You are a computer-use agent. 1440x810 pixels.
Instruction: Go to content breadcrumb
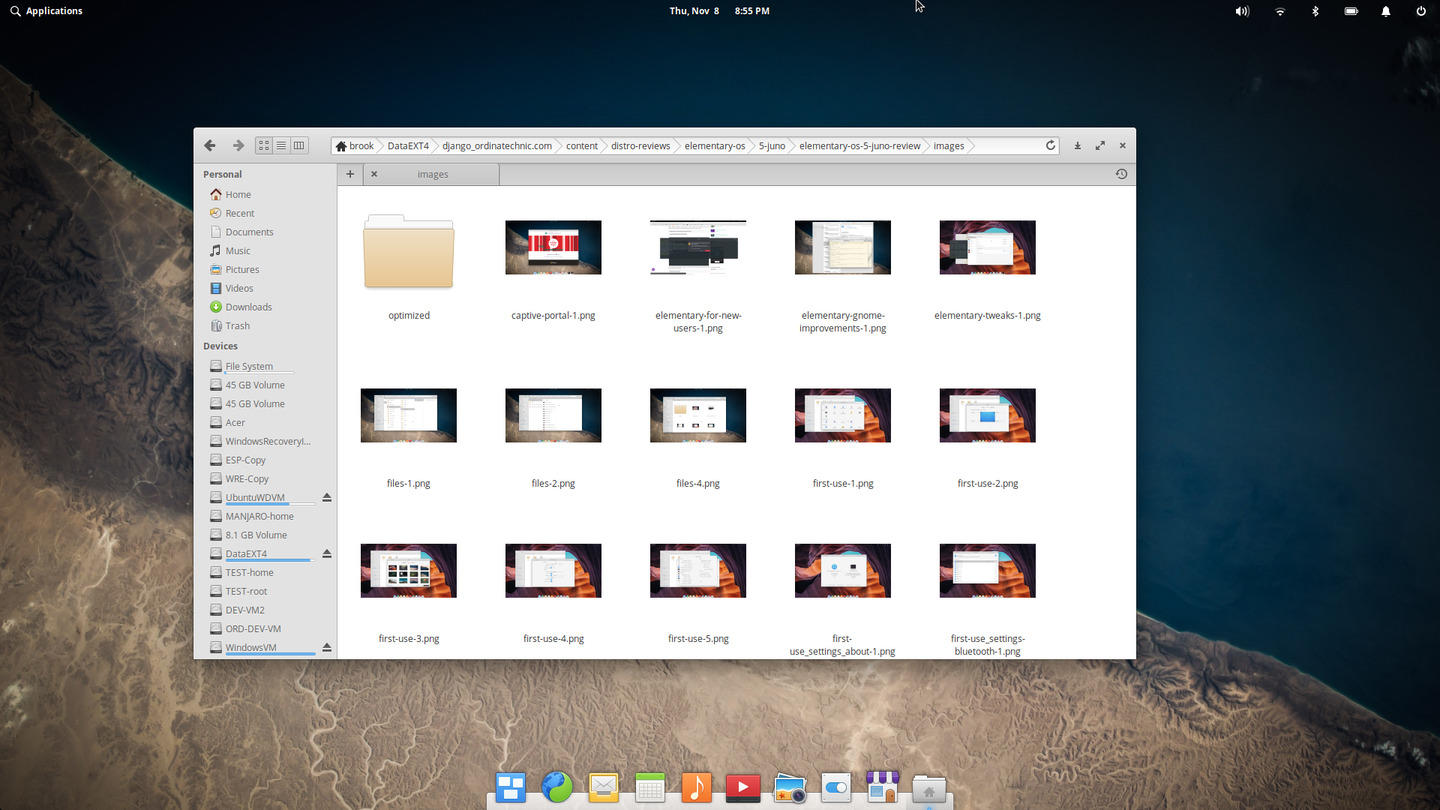point(582,146)
